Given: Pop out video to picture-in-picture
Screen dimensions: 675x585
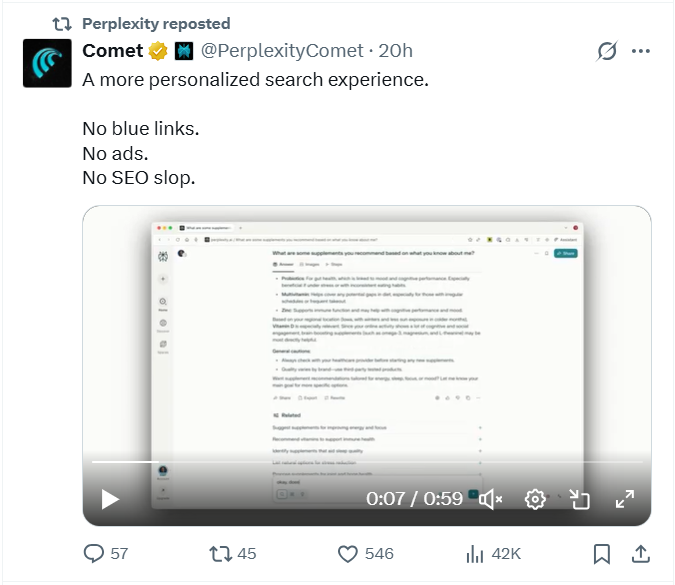Looking at the screenshot, I should coord(579,499).
